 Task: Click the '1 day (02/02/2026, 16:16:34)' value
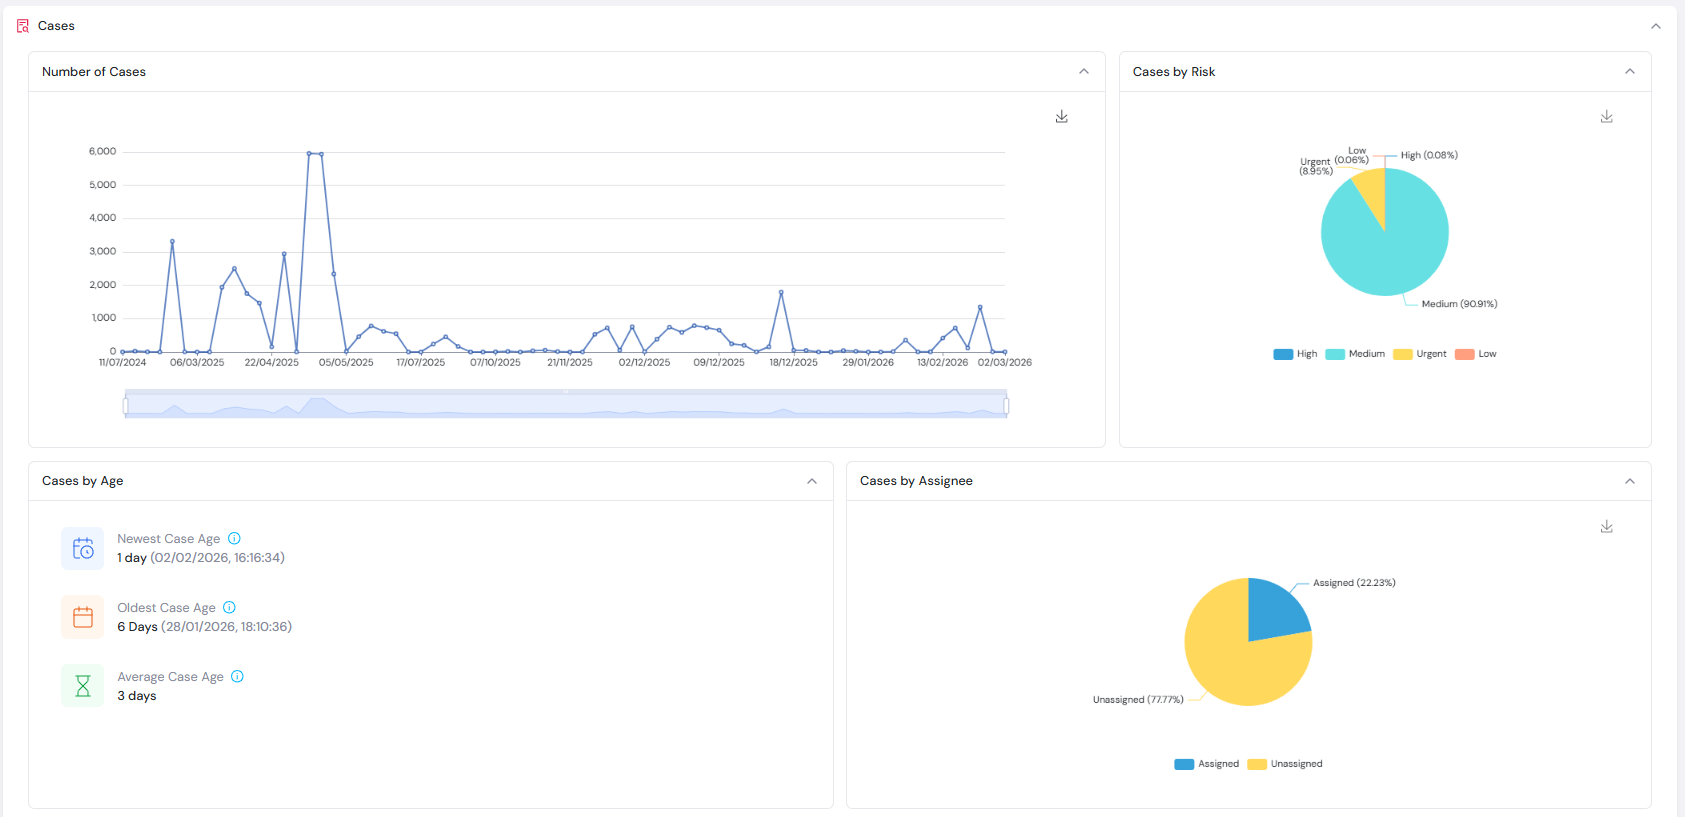tap(201, 558)
